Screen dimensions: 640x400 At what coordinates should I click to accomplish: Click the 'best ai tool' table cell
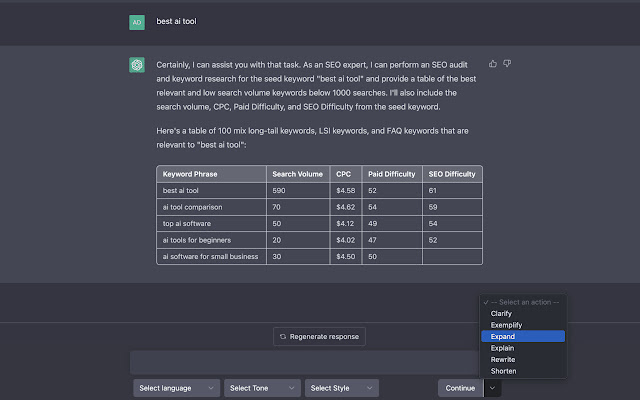click(x=180, y=190)
